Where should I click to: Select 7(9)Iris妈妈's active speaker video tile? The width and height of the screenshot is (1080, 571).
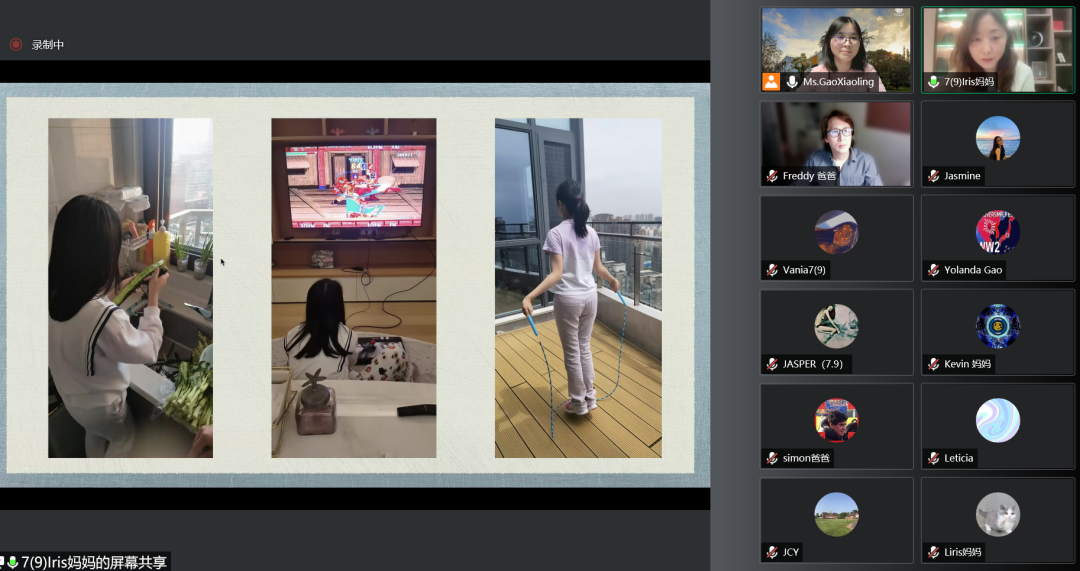tap(997, 50)
